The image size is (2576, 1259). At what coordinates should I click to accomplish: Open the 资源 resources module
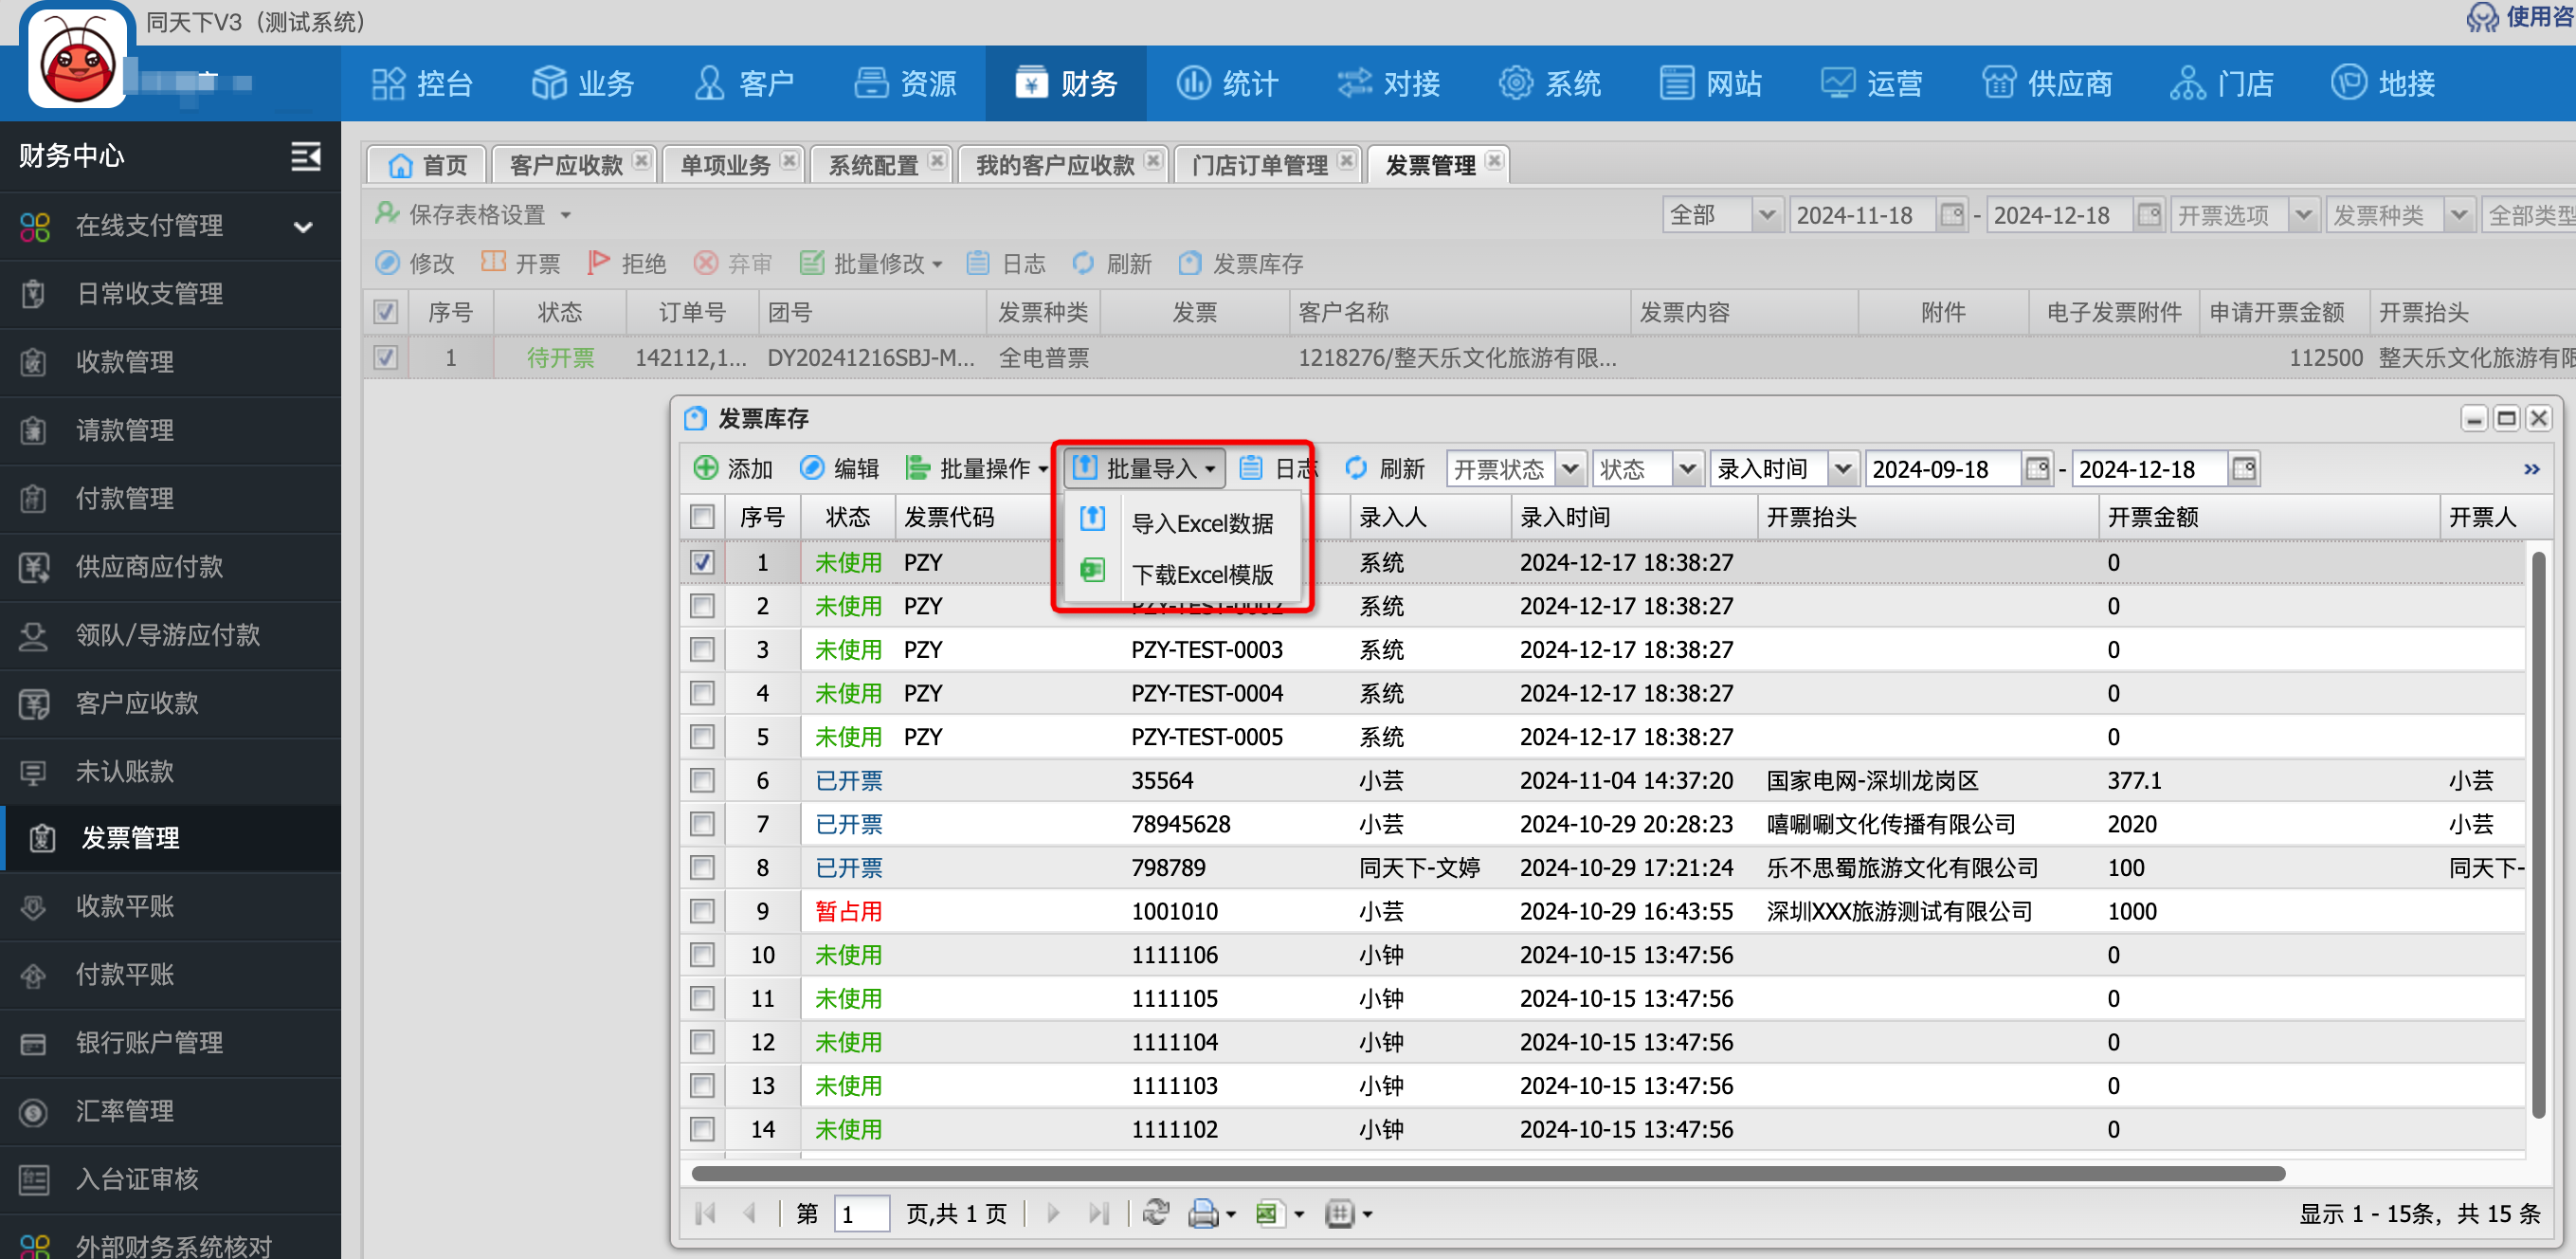click(906, 83)
